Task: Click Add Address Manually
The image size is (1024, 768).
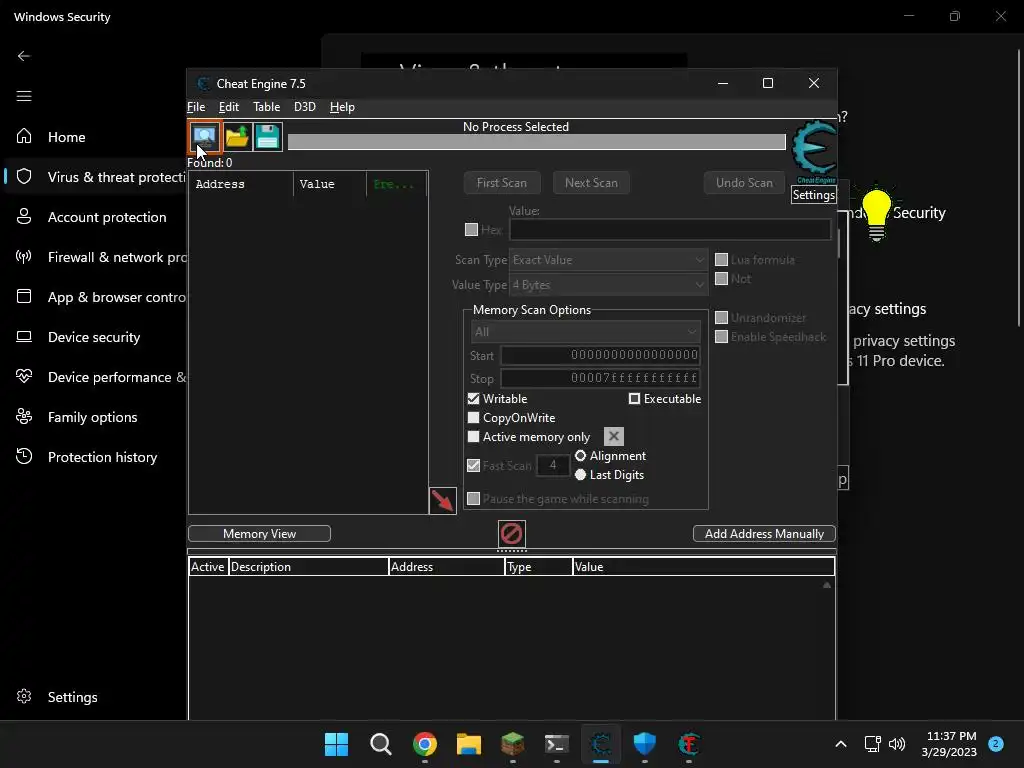Action: tap(764, 534)
